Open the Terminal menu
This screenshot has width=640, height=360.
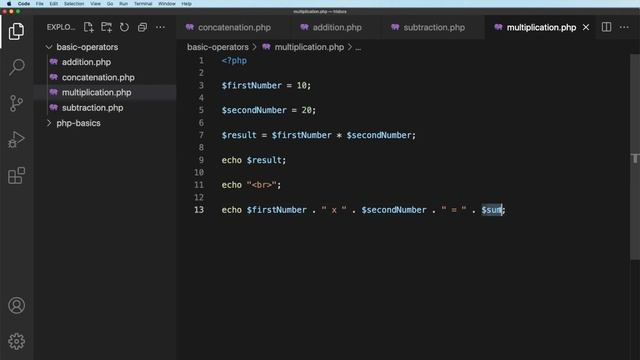pyautogui.click(x=143, y=4)
